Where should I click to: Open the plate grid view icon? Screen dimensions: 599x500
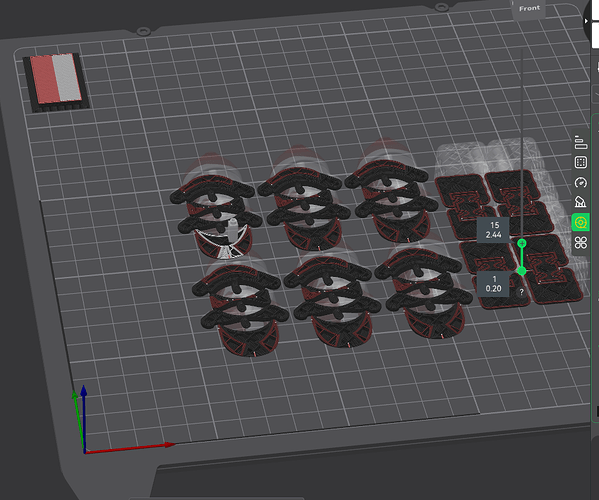581,162
